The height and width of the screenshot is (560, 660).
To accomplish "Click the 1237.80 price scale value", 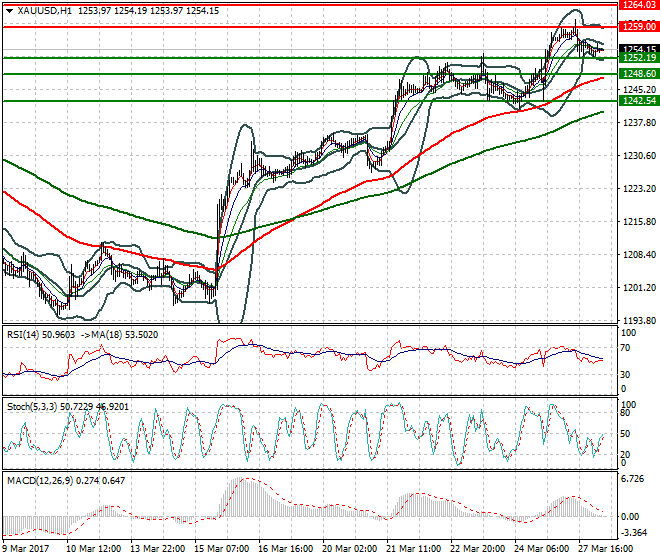I will [639, 123].
